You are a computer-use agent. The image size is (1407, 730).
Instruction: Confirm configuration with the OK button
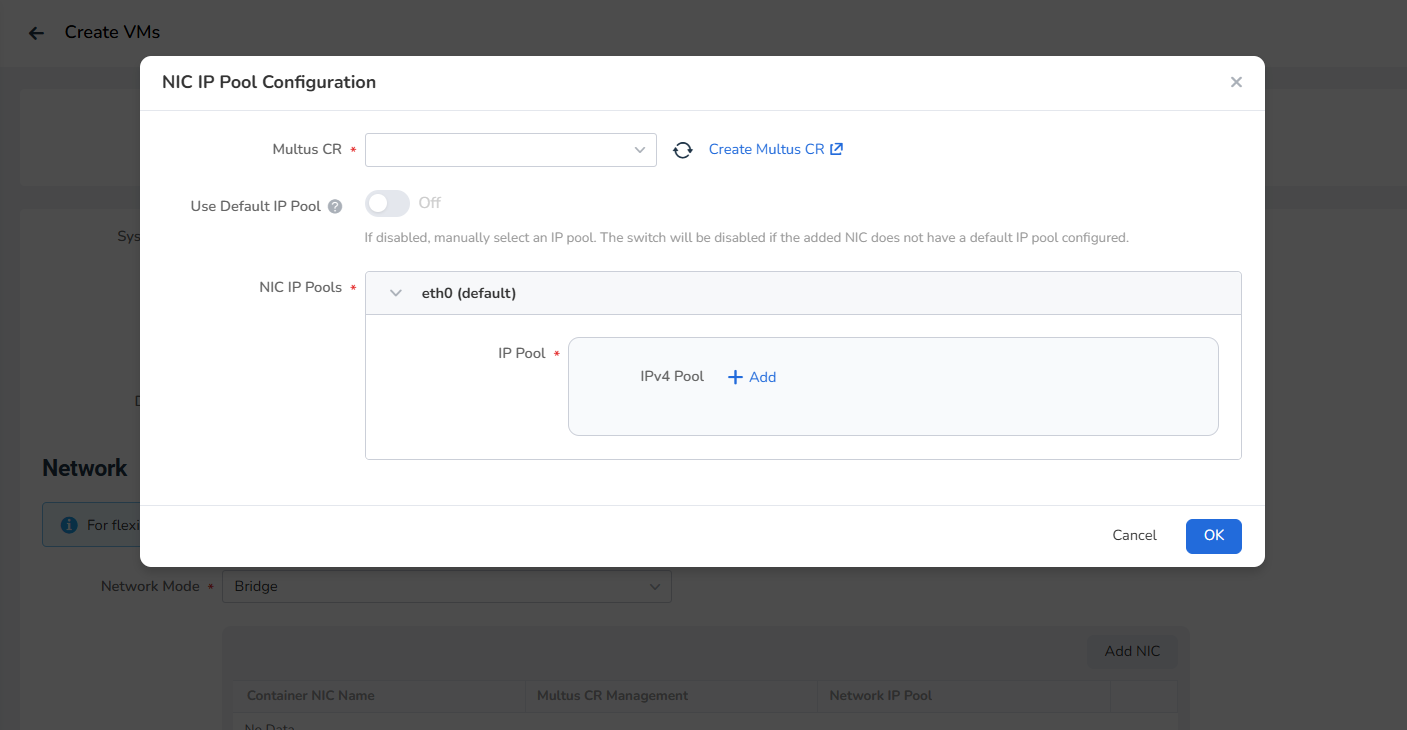tap(1213, 535)
